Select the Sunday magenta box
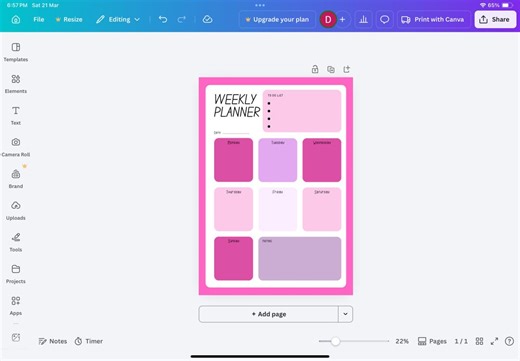 tap(233, 259)
